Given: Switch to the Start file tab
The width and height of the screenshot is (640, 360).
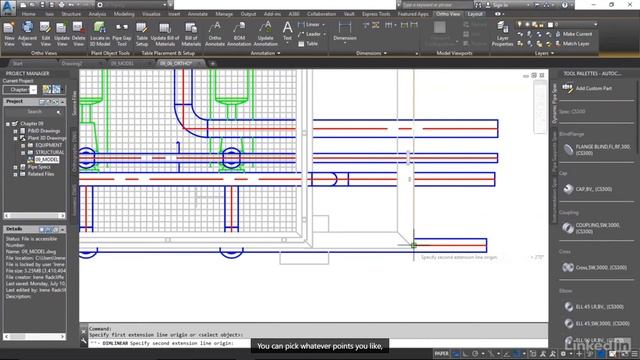Looking at the screenshot, I should point(18,64).
